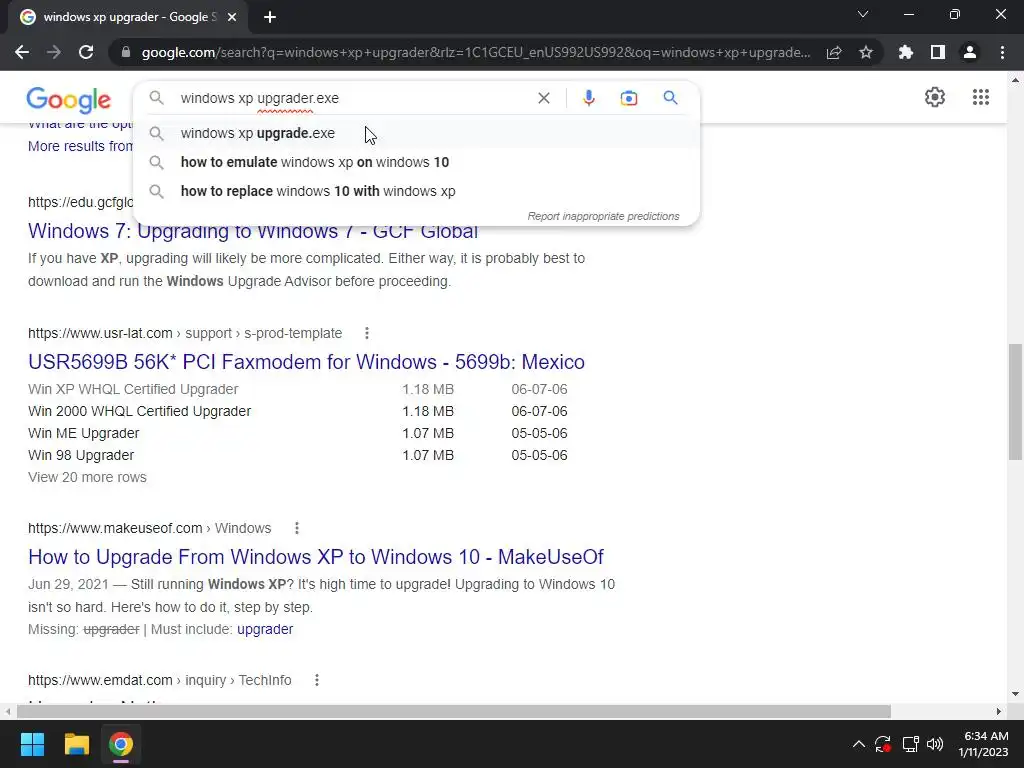Select suggestion how to replace windows 10
1024x768 pixels.
click(x=417, y=191)
